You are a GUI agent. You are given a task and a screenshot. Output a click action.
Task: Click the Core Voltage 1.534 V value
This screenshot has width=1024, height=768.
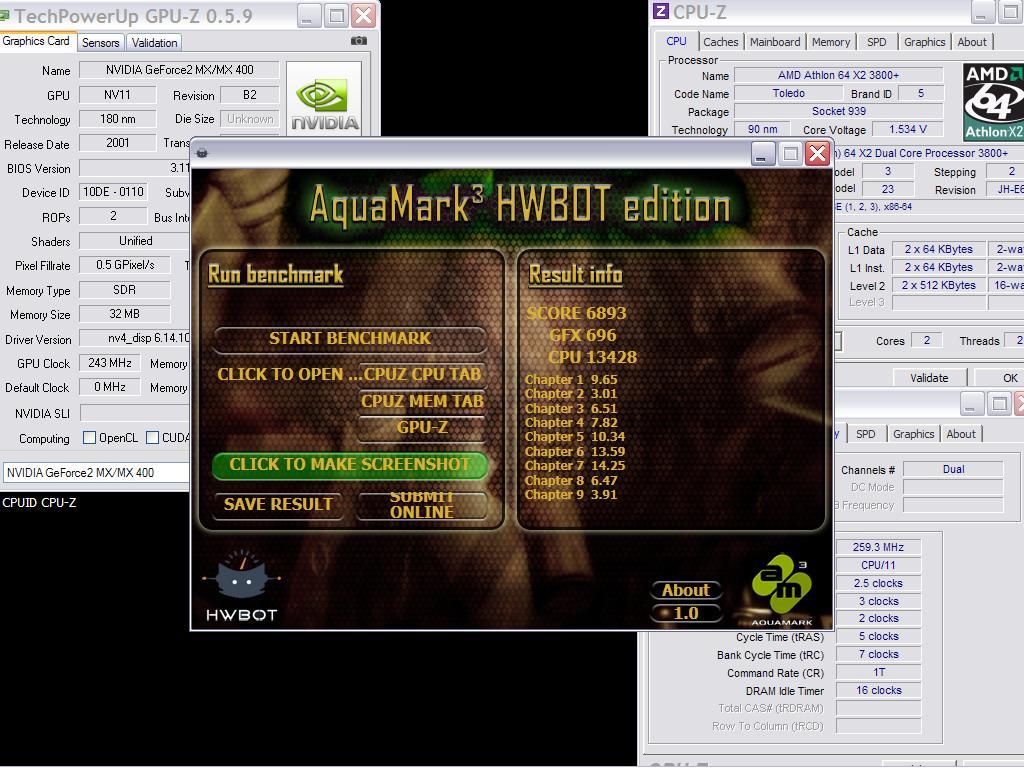click(x=908, y=129)
